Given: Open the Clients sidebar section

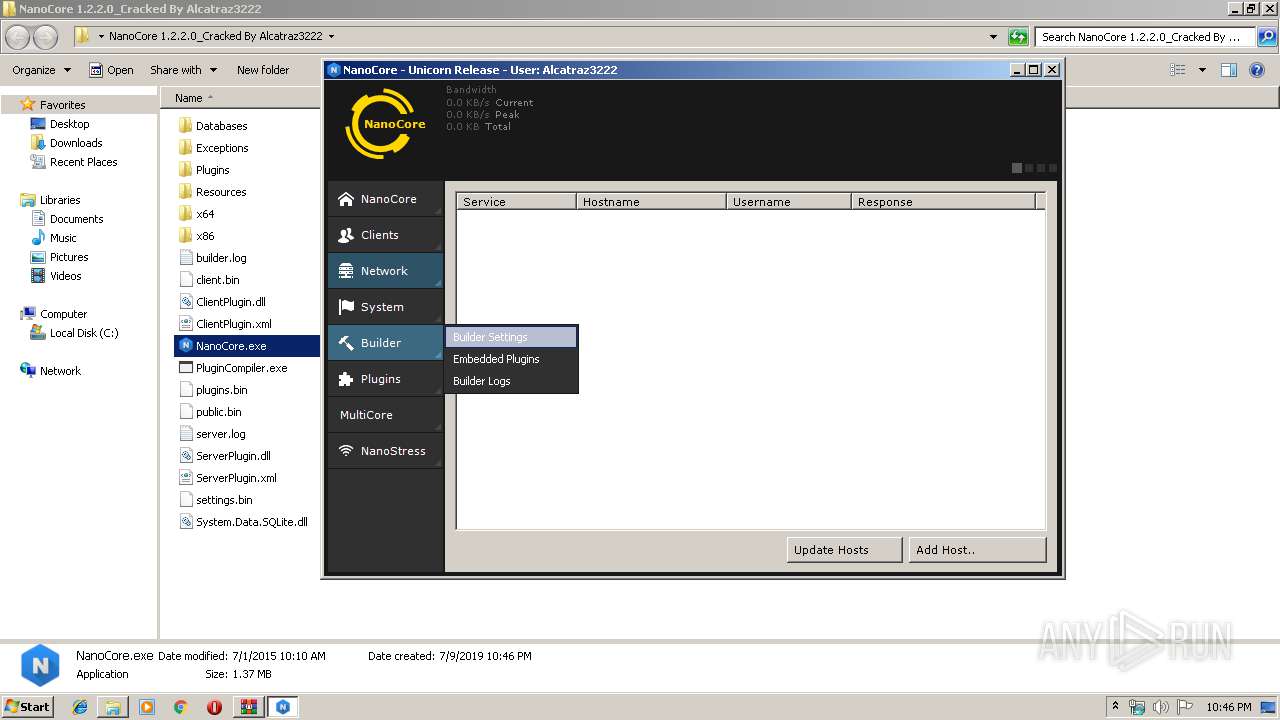Looking at the screenshot, I should click(x=385, y=235).
